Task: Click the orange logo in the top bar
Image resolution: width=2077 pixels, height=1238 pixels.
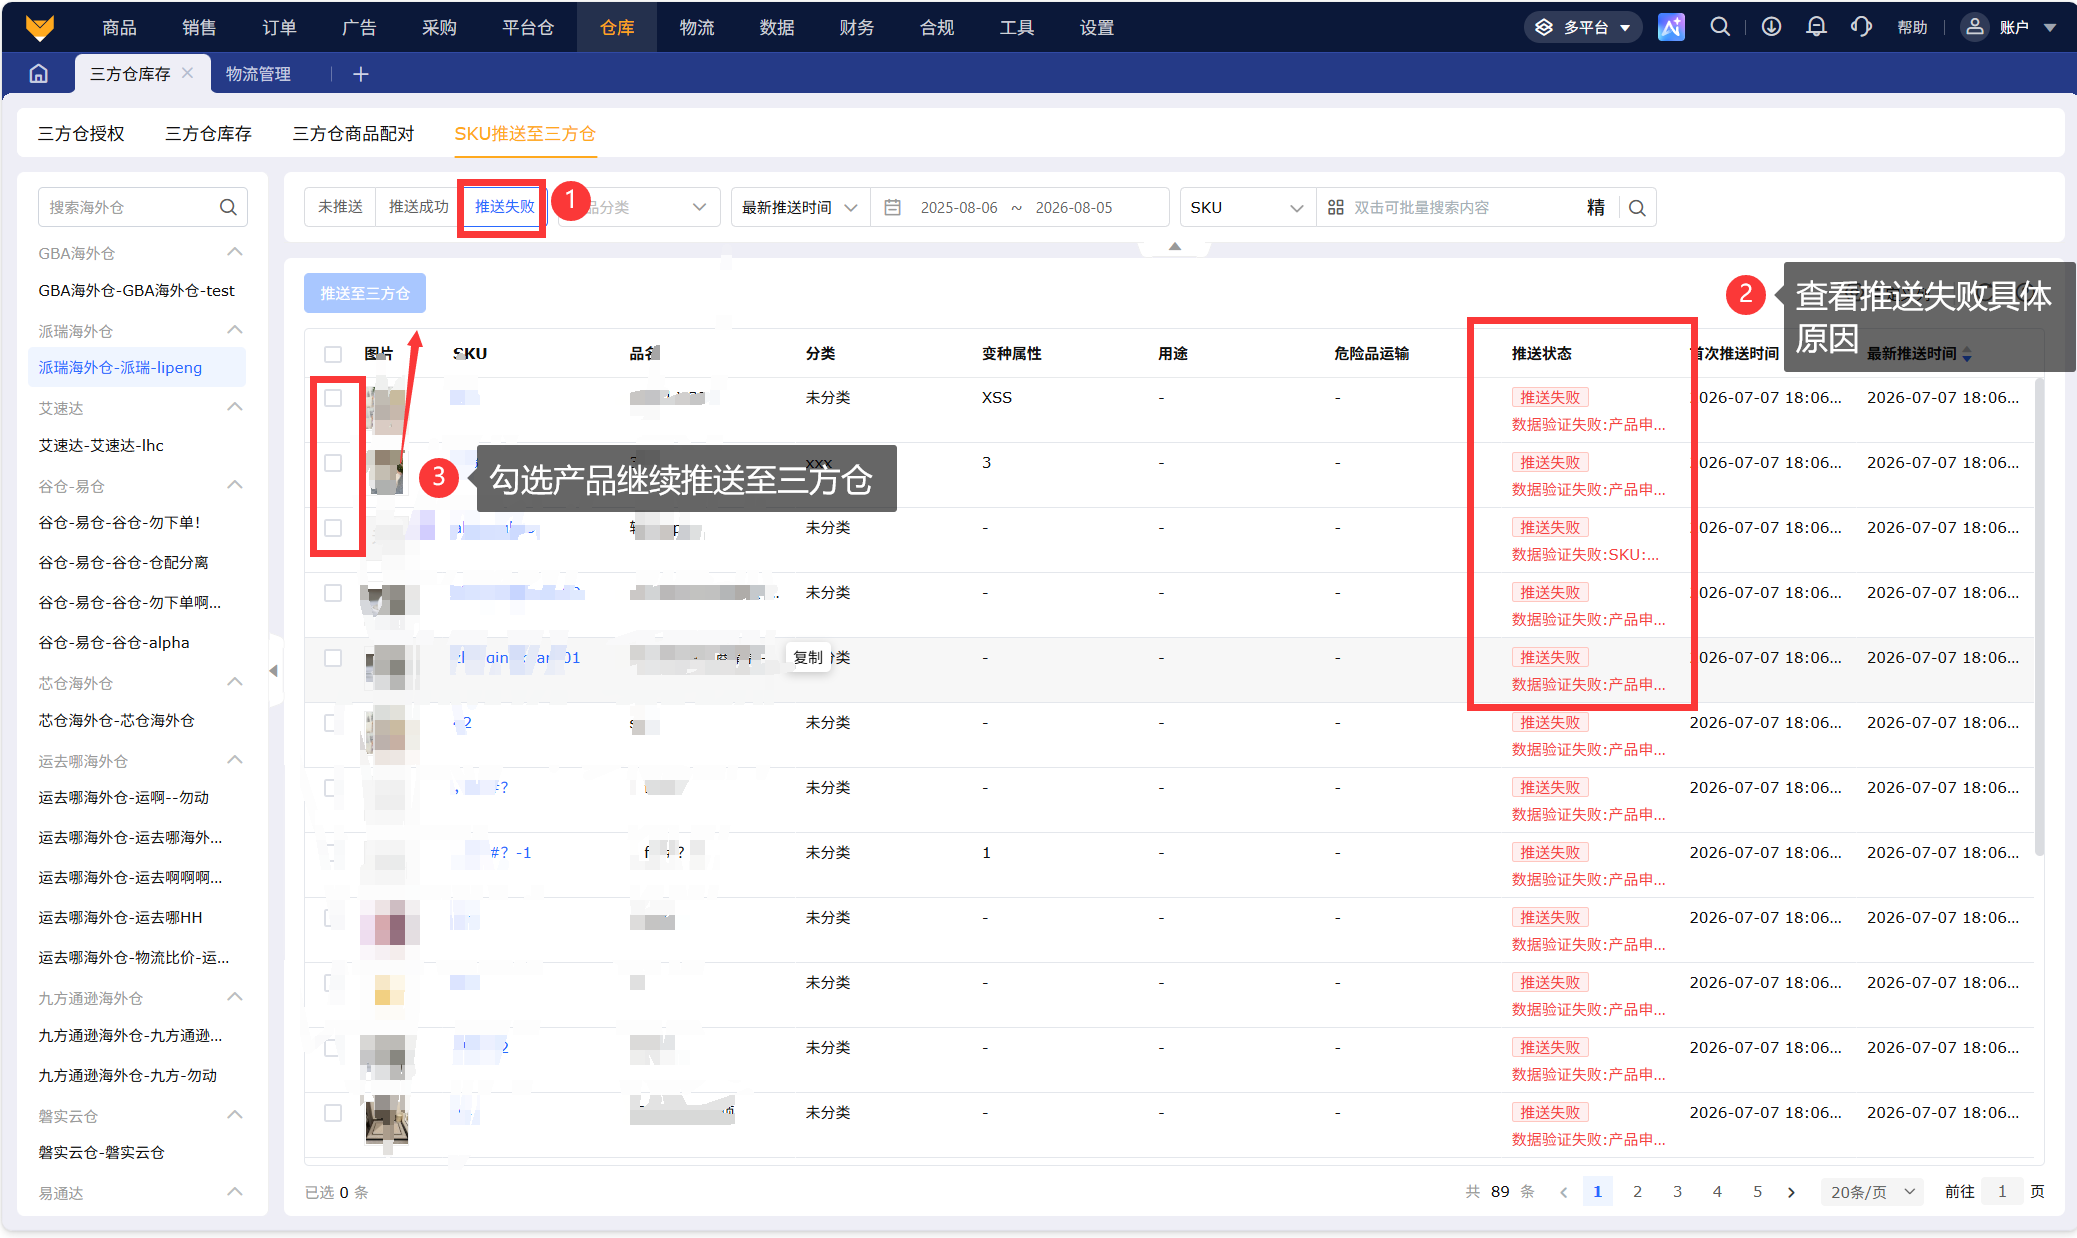Action: (x=40, y=27)
